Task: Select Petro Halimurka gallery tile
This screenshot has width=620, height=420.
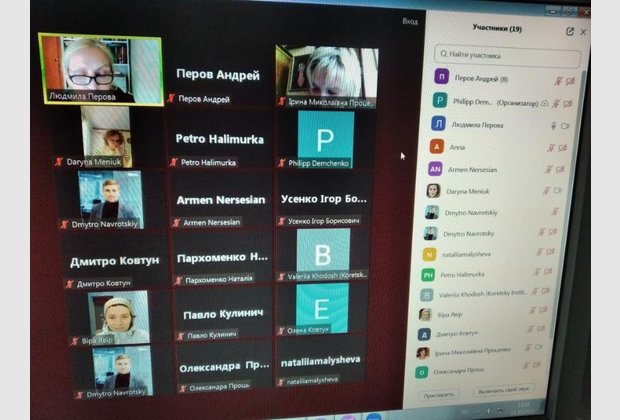Action: tap(219, 140)
